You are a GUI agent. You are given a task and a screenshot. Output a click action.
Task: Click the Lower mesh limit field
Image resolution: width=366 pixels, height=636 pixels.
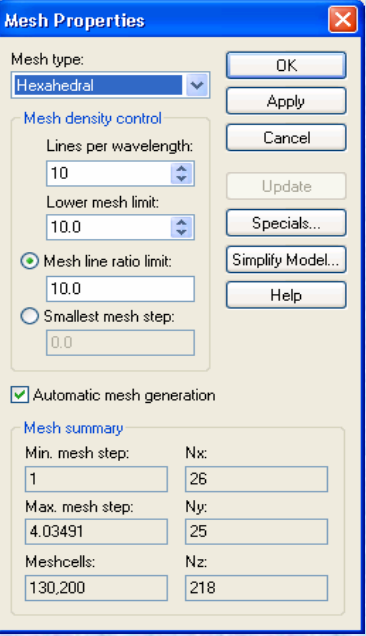pyautogui.click(x=109, y=227)
